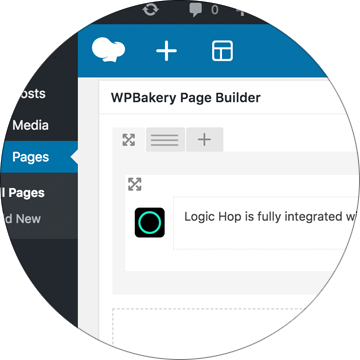Select Pages in the sidebar menu
Image resolution: width=360 pixels, height=360 pixels.
(39, 157)
